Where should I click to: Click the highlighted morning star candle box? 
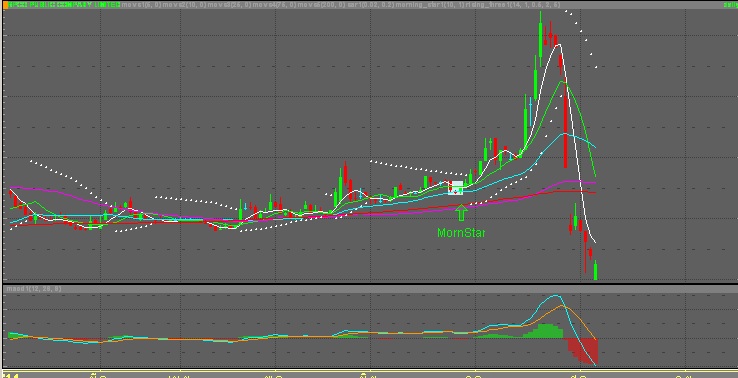coord(455,187)
